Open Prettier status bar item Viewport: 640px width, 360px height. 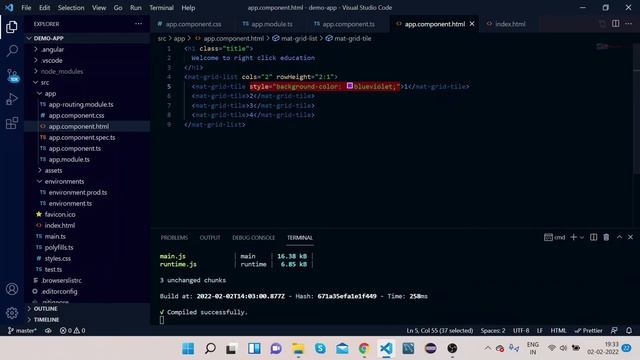588,331
